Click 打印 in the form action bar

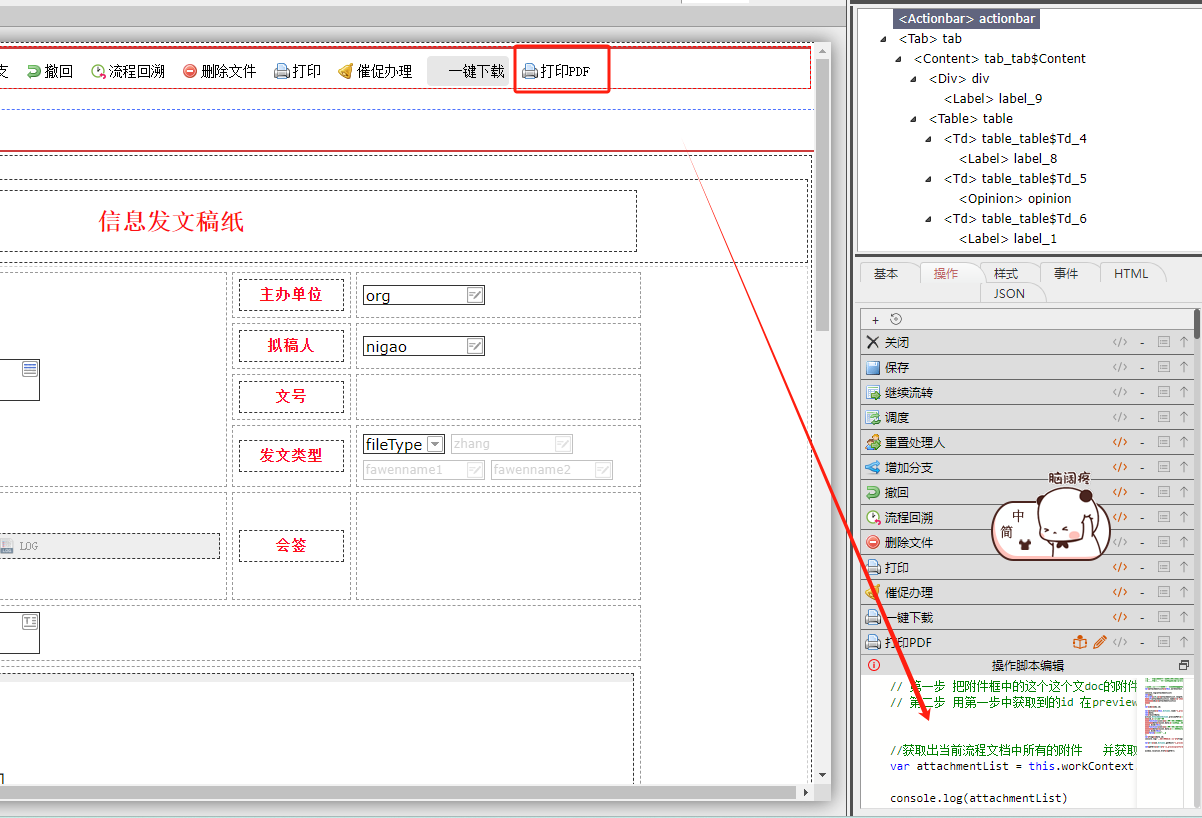pos(297,71)
